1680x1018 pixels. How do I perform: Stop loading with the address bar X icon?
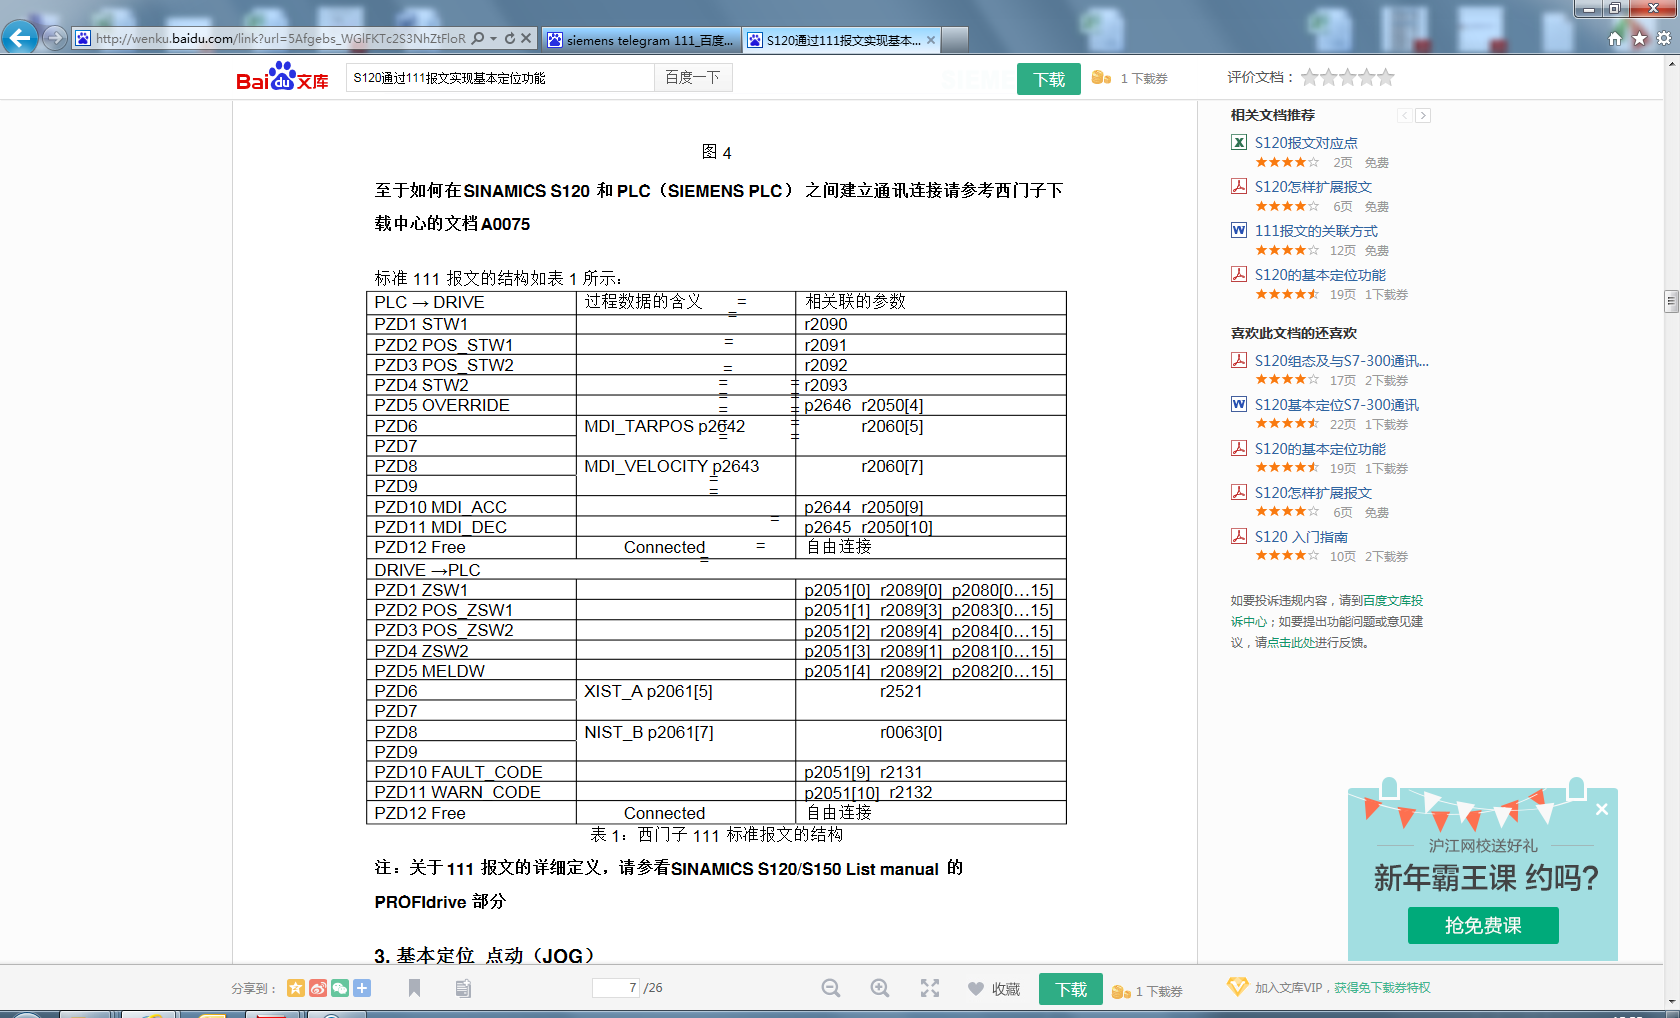pyautogui.click(x=526, y=39)
